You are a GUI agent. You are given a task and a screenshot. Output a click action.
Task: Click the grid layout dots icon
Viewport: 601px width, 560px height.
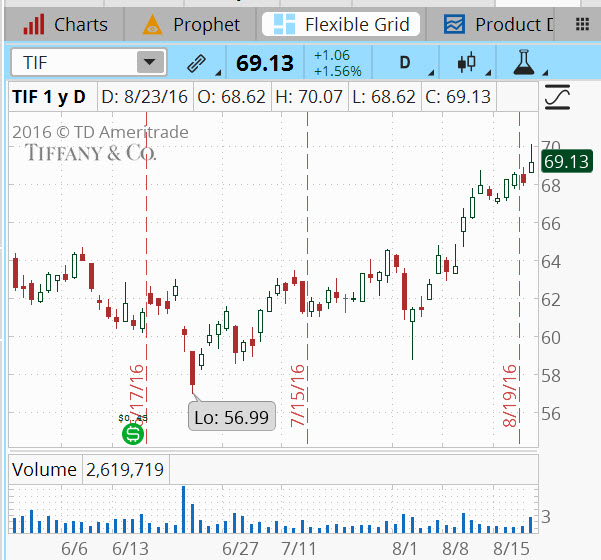pos(582,25)
